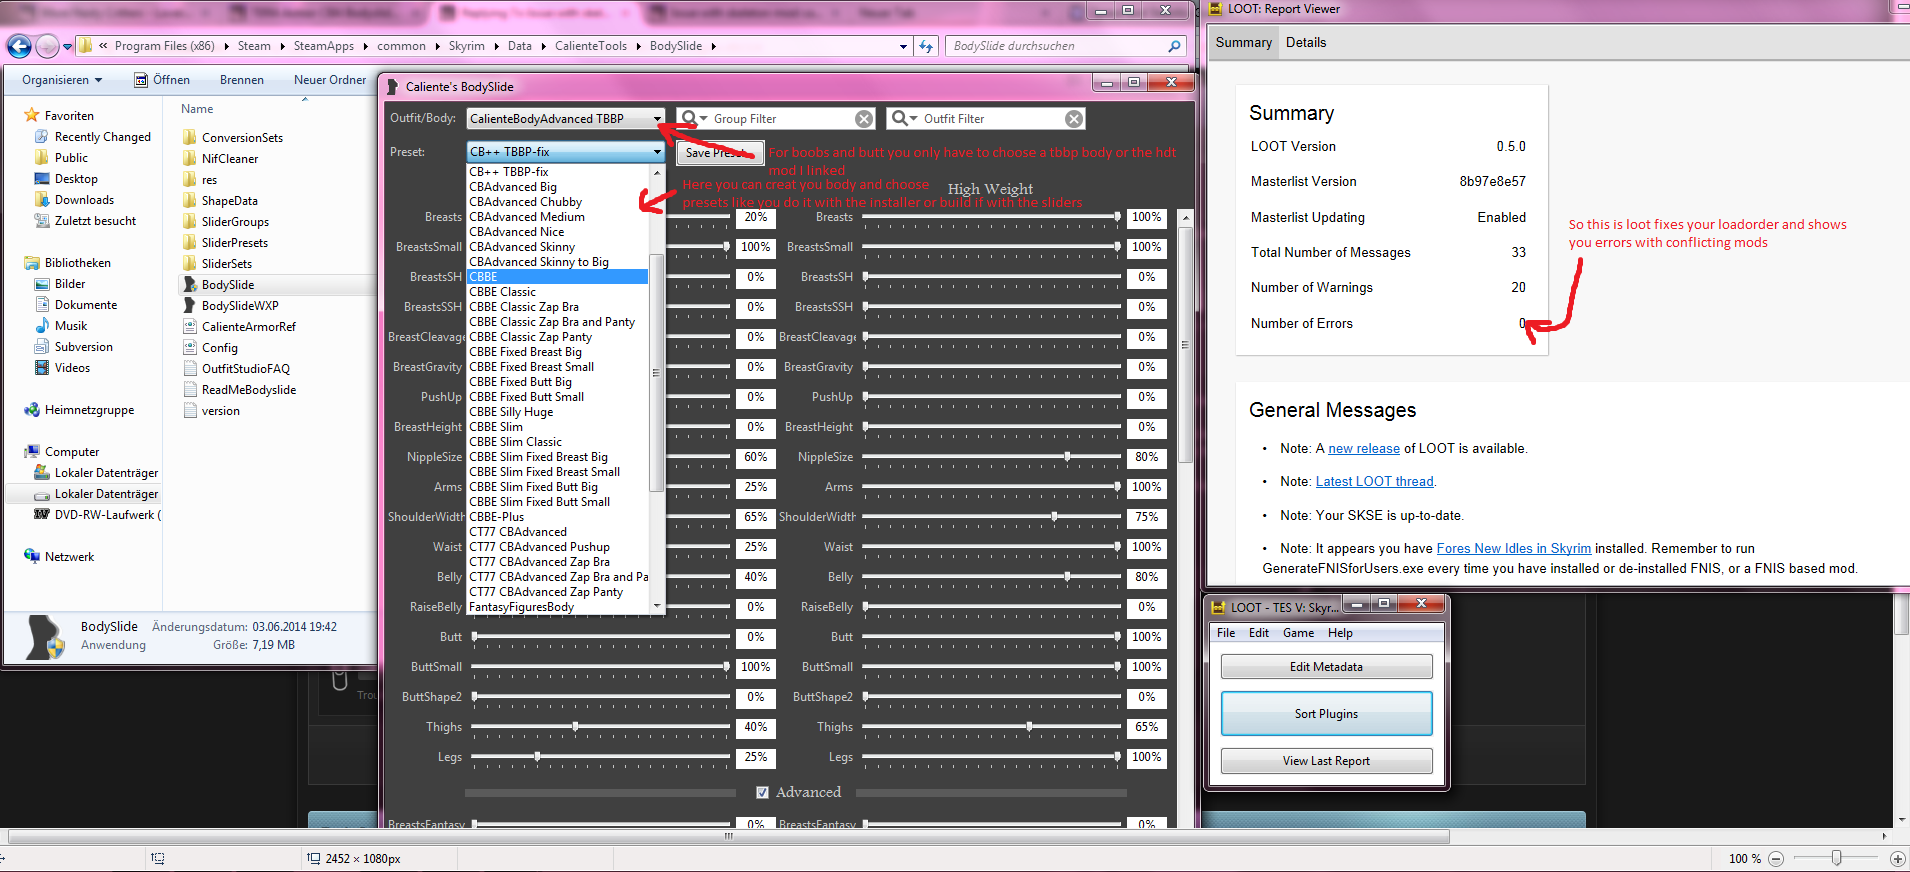Click the Explorer back navigation arrow
Viewport: 1910px width, 872px height.
[19, 46]
